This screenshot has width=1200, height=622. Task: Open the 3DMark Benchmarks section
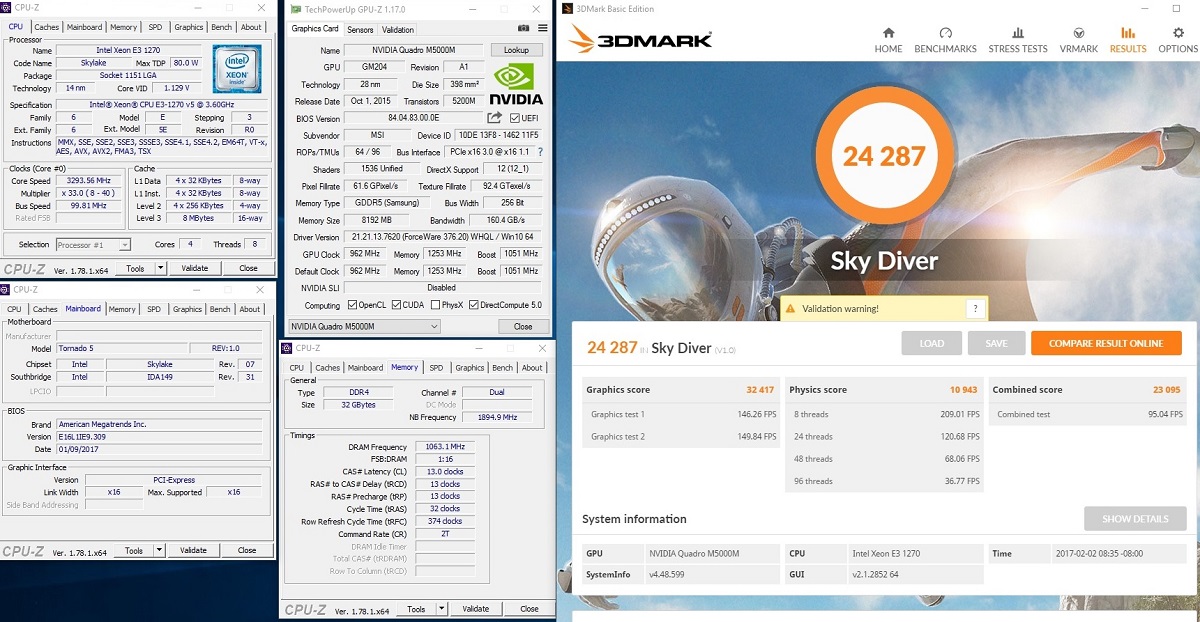[x=946, y=40]
